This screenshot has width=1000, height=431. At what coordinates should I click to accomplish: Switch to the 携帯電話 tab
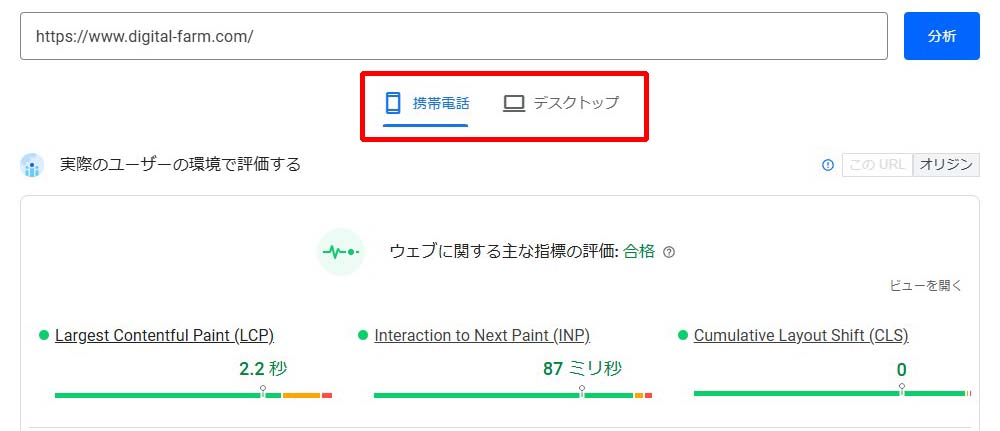tap(425, 103)
